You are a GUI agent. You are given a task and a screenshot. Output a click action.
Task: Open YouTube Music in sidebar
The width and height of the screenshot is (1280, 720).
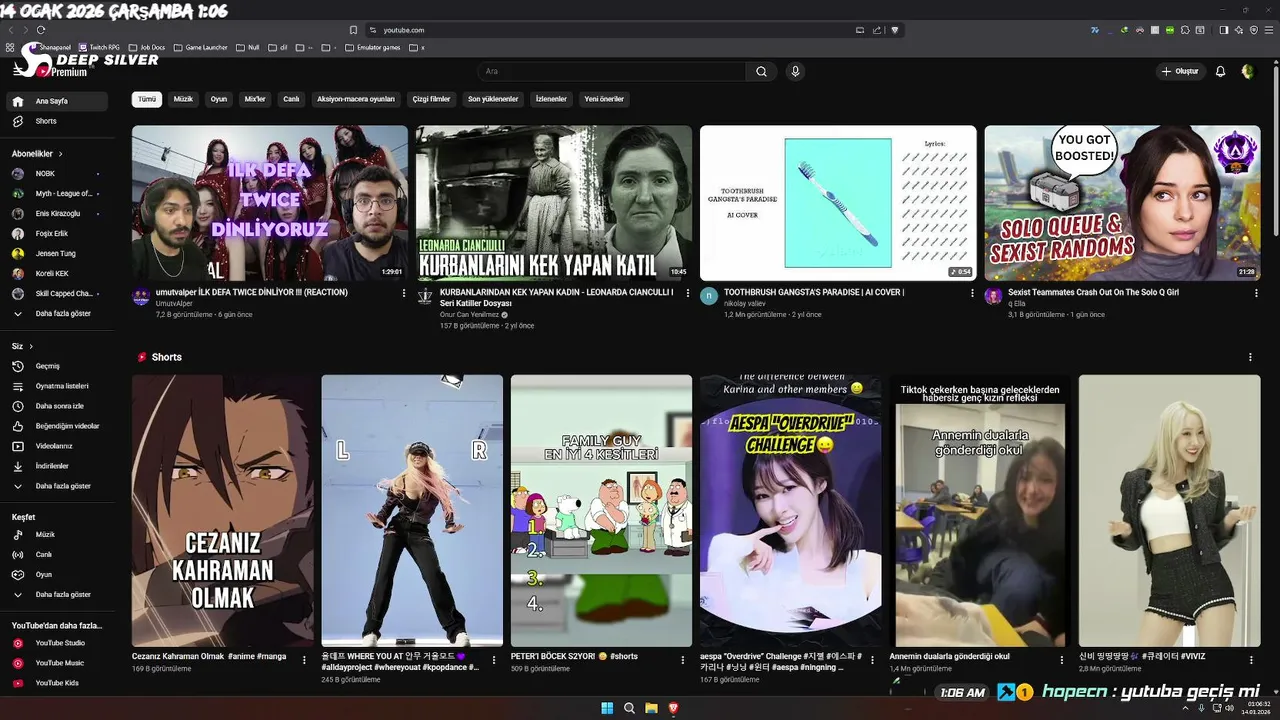click(56, 663)
